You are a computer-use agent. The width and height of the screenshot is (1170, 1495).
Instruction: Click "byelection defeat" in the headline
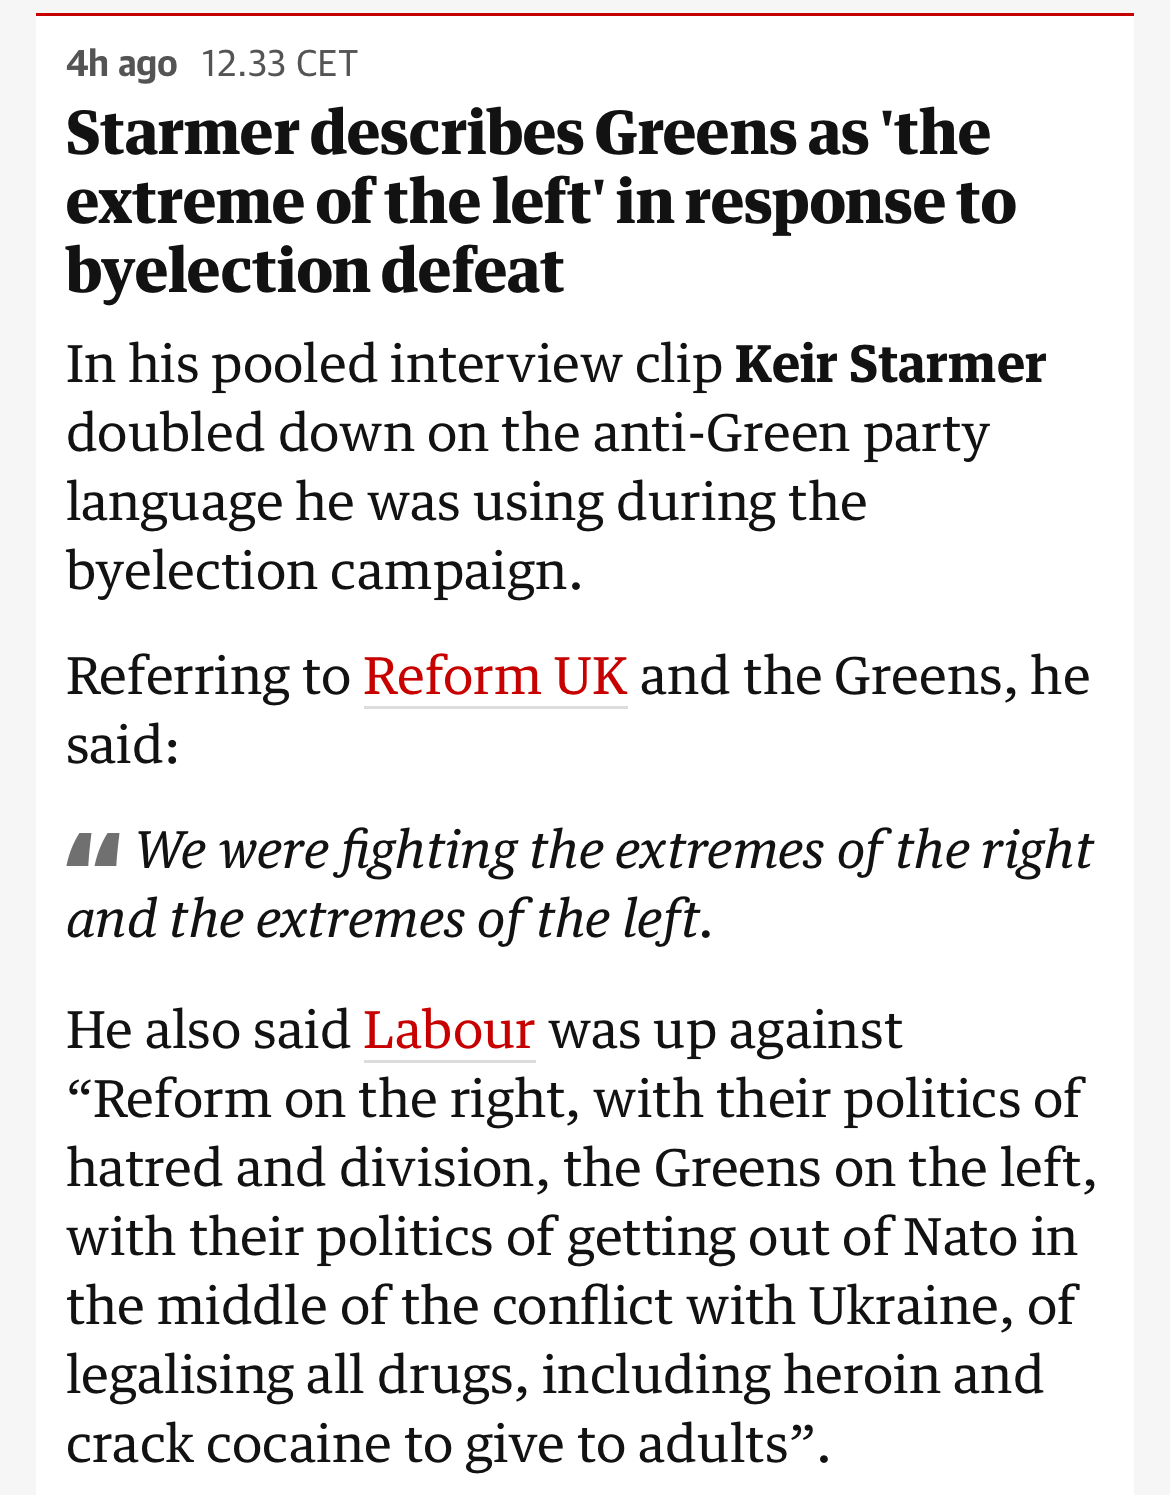(315, 272)
